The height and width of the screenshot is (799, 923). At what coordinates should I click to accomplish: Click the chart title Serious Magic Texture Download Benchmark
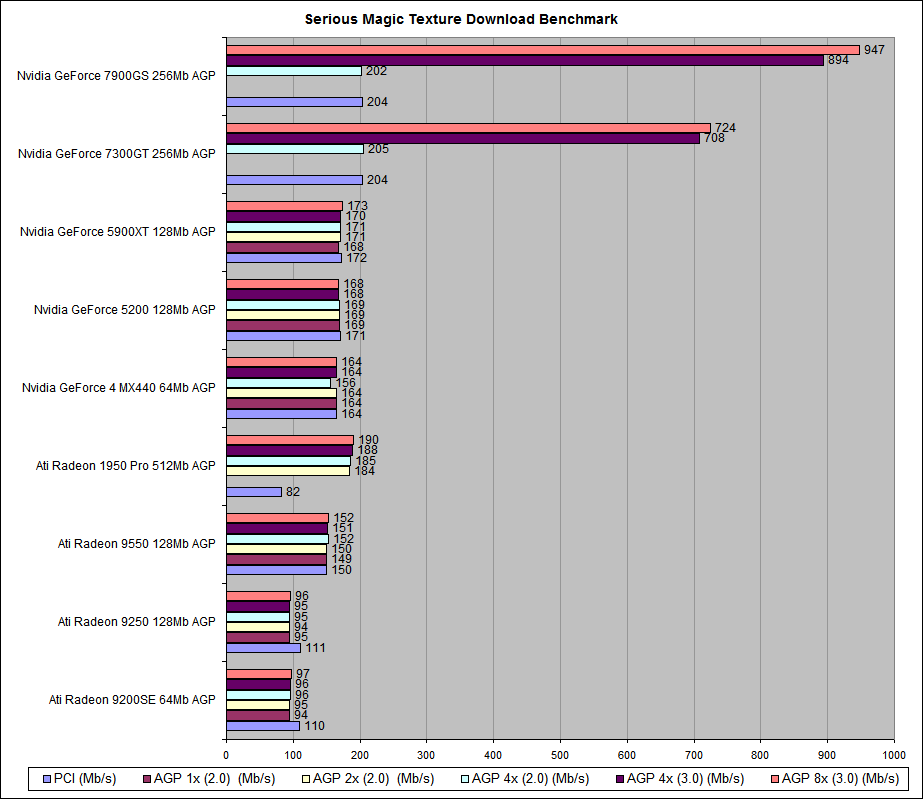pos(461,19)
